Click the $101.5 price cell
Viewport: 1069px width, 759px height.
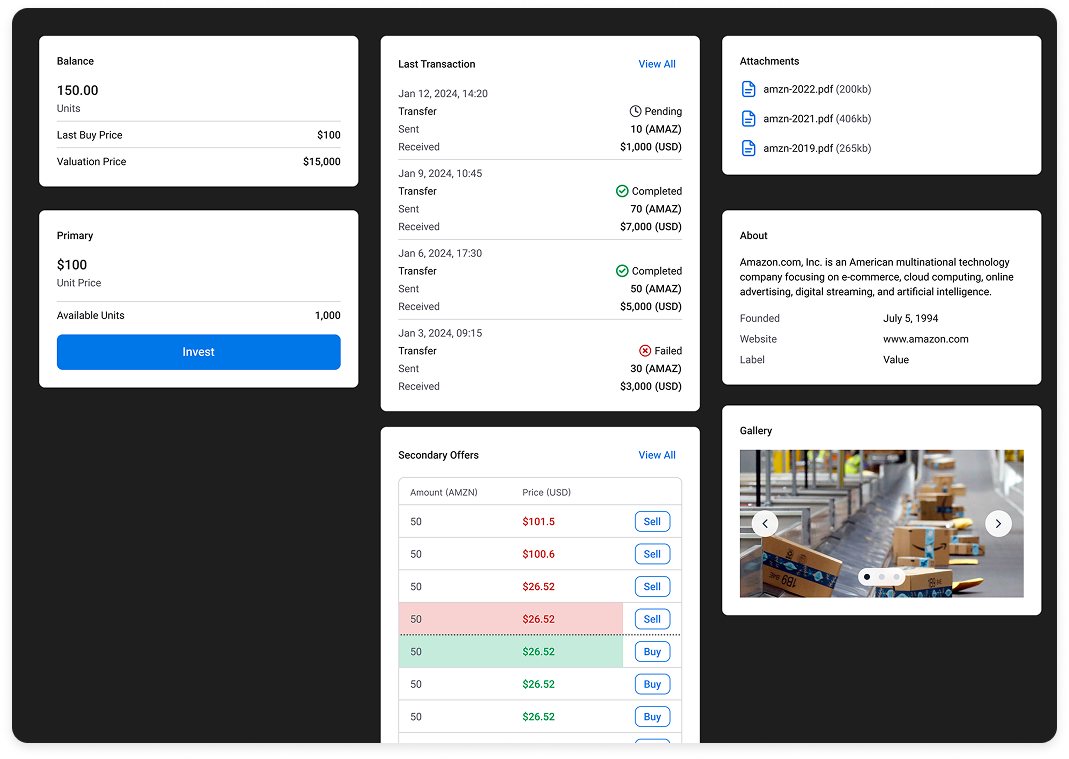[x=538, y=522]
